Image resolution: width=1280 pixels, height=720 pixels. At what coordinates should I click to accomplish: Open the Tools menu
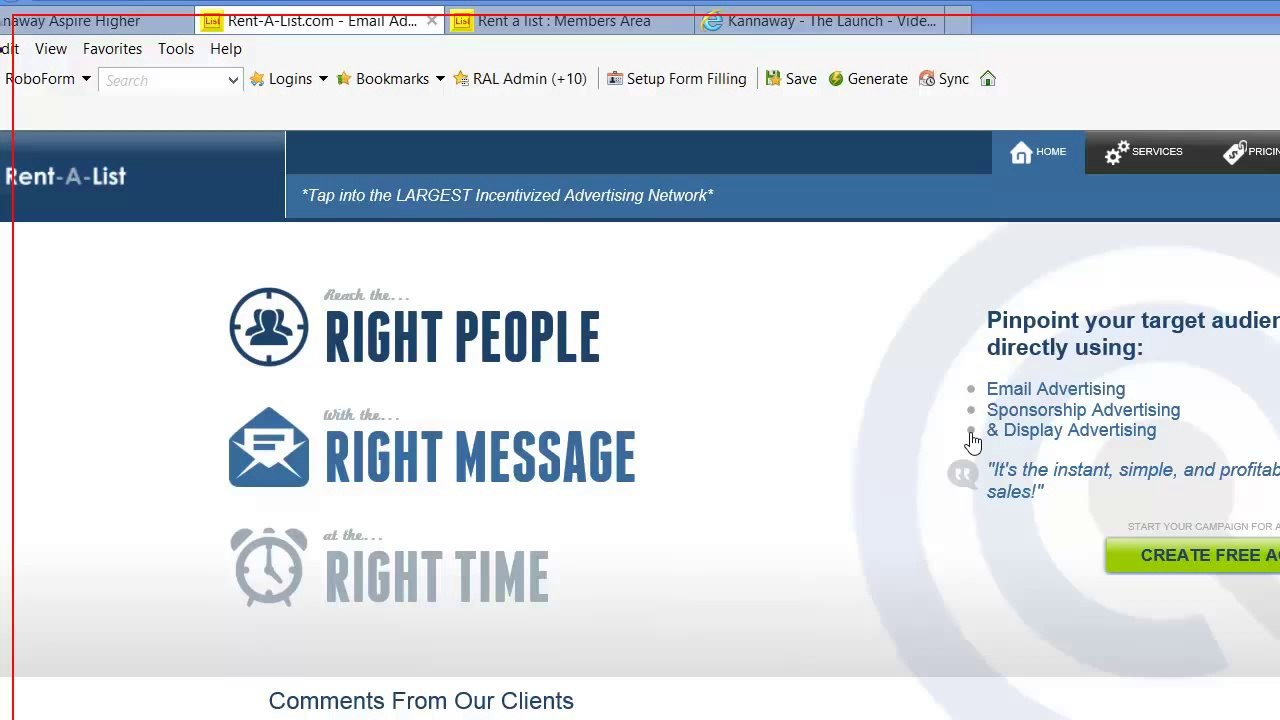[x=176, y=48]
